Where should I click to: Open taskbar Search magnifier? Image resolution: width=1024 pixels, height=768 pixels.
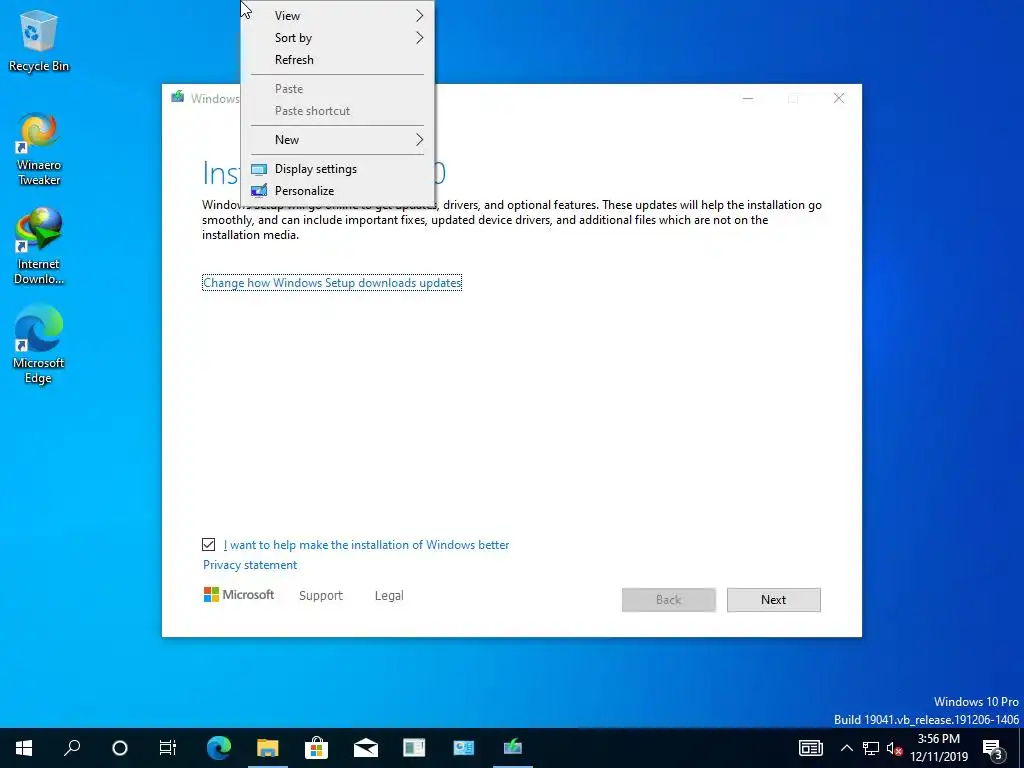tap(72, 748)
